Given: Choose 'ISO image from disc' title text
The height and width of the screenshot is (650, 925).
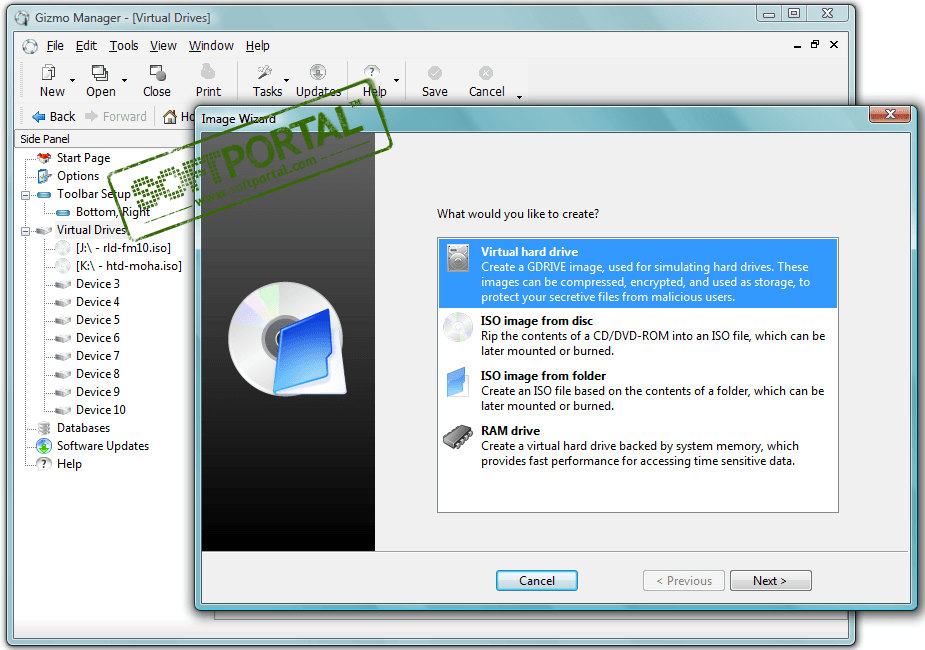Looking at the screenshot, I should [x=537, y=321].
